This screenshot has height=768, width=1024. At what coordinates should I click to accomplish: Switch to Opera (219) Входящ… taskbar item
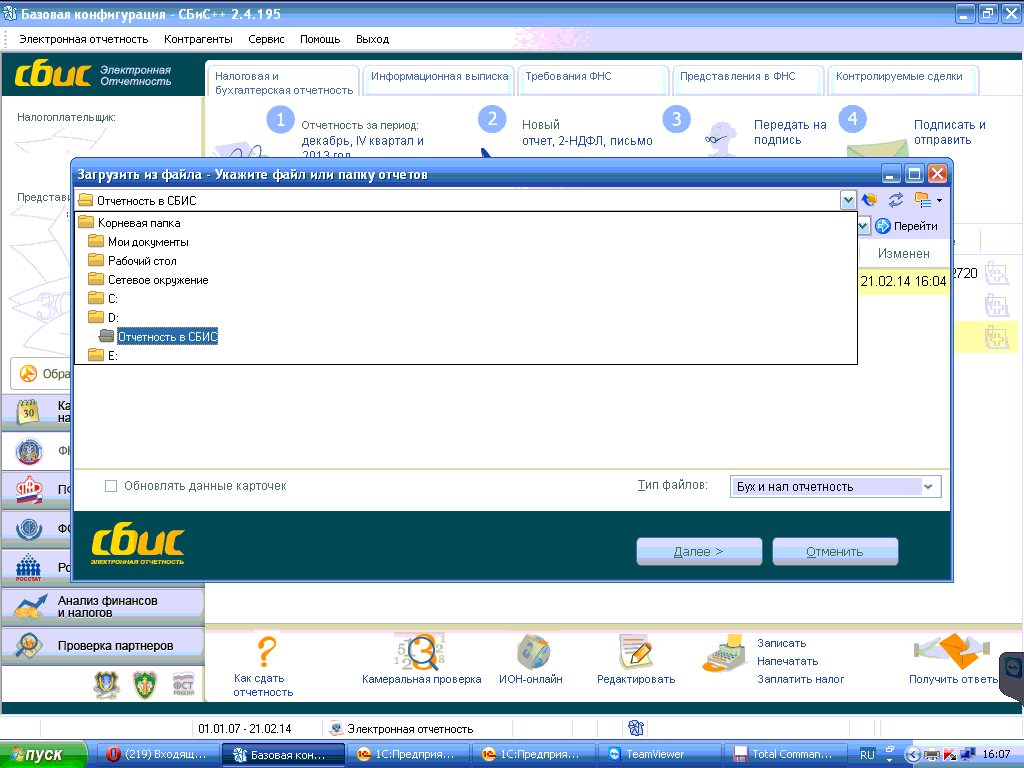coord(157,754)
